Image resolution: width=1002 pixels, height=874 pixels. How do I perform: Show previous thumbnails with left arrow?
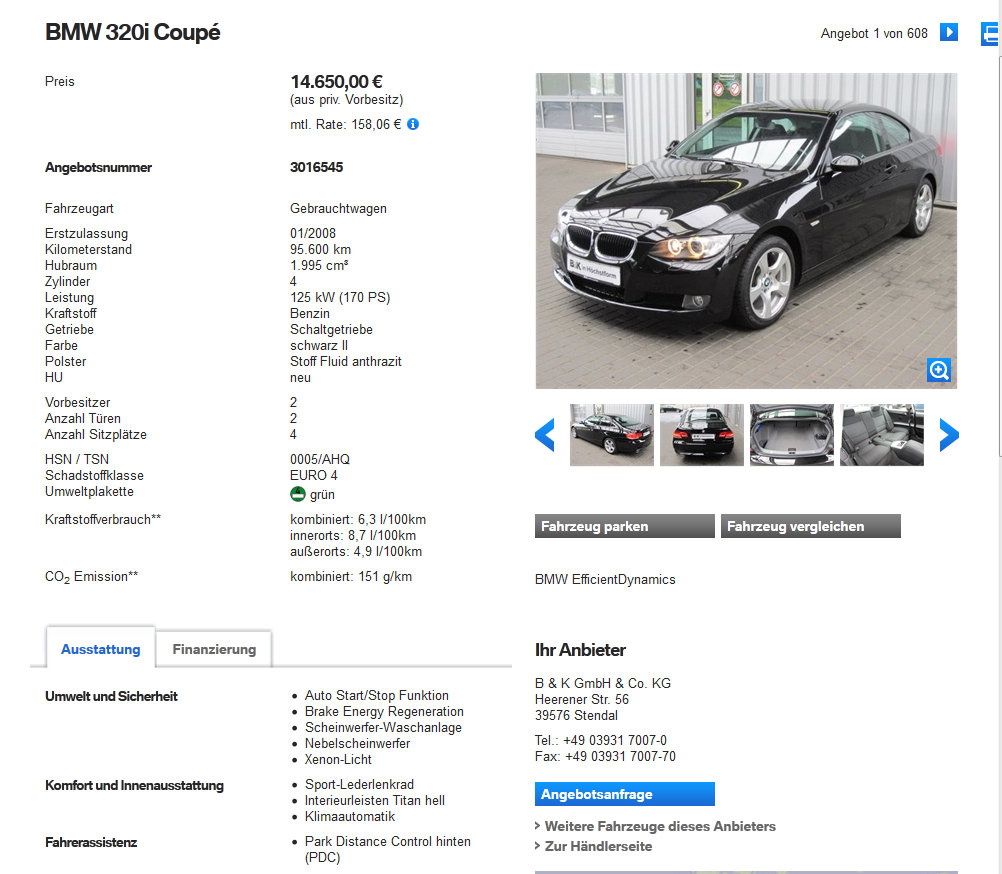tap(545, 435)
